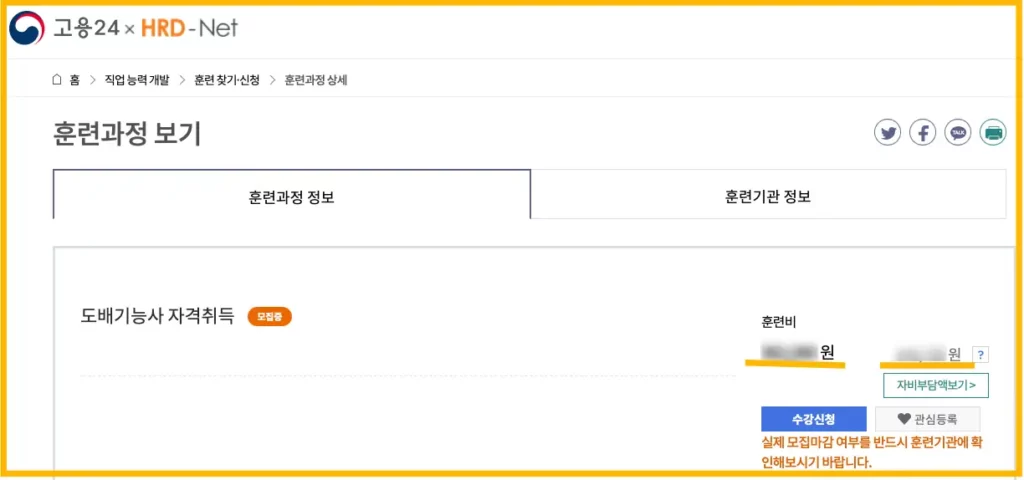Image resolution: width=1024 pixels, height=480 pixels.
Task: Select 훈련과정 상세 breadcrumb item
Action: [x=315, y=80]
